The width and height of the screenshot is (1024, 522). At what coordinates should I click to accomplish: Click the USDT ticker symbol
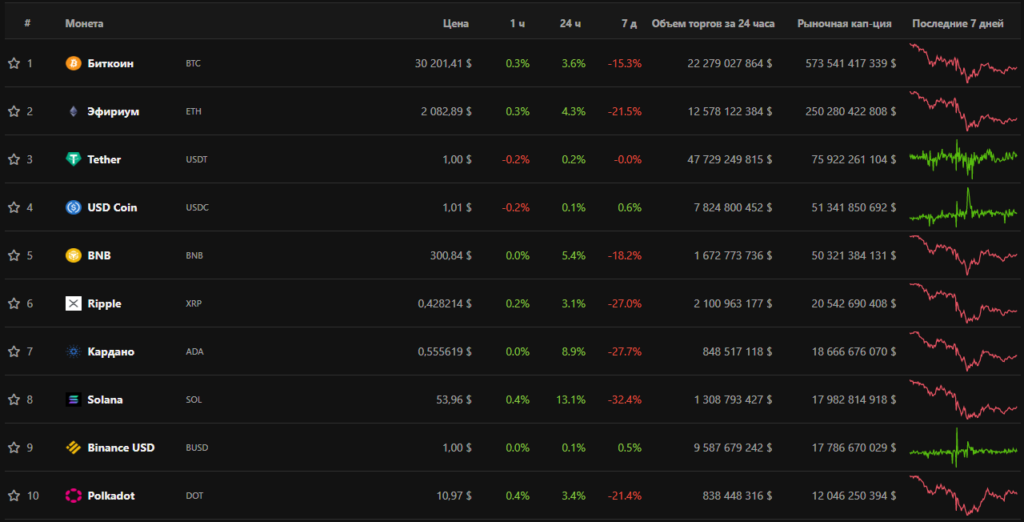pos(197,160)
